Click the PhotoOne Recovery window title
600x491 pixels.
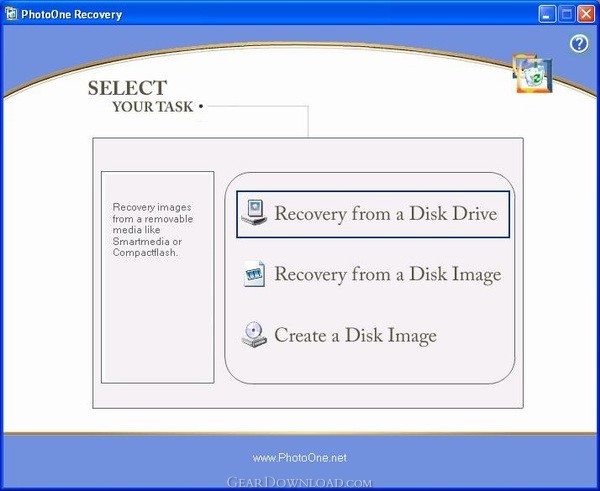(72, 15)
